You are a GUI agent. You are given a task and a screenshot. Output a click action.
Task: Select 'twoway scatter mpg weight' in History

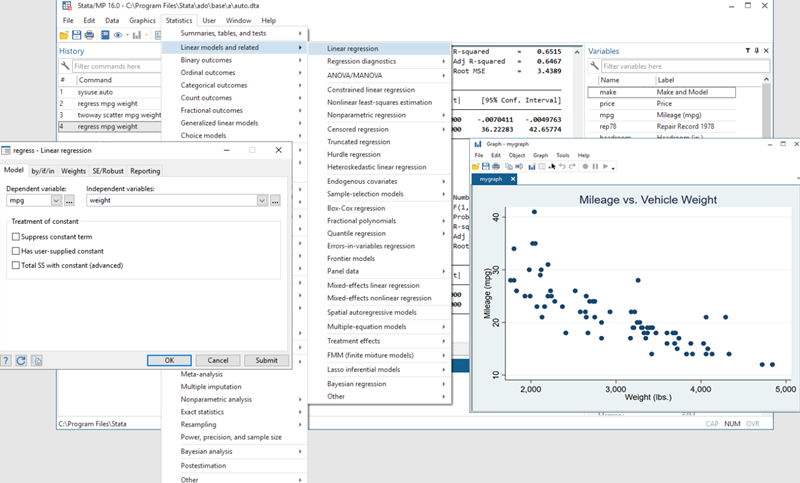click(x=110, y=115)
